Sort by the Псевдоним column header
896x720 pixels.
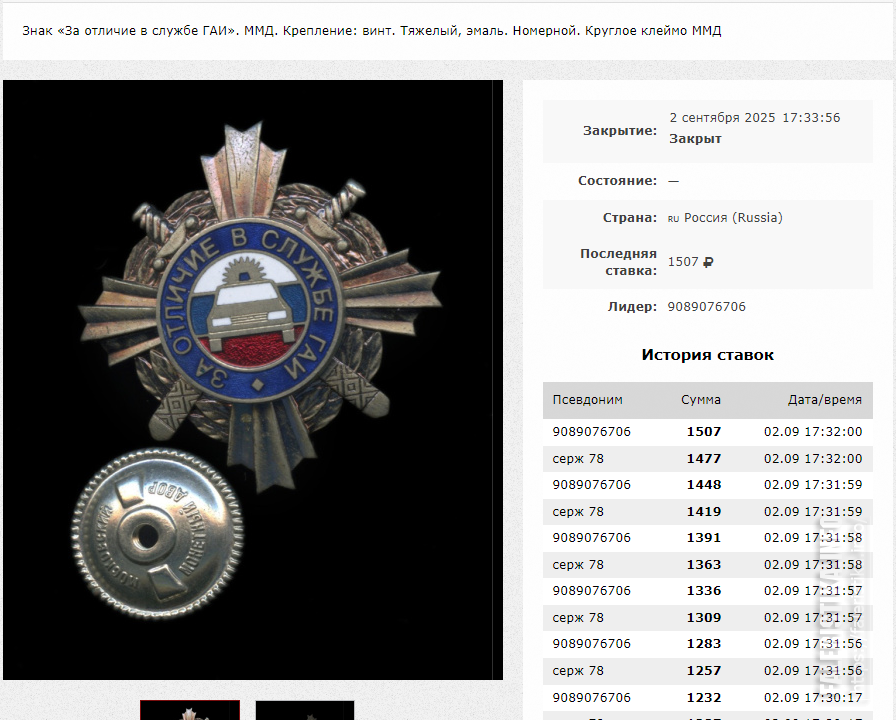click(x=587, y=400)
